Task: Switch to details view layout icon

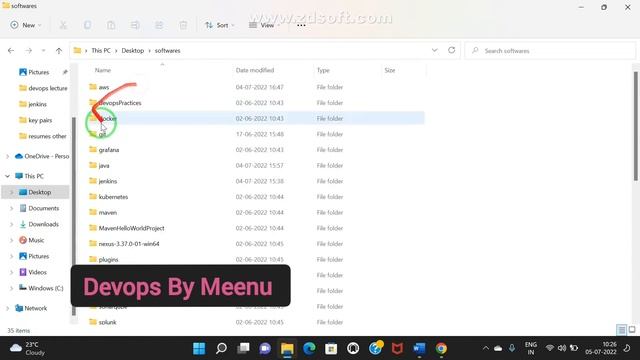Action: [x=621, y=330]
